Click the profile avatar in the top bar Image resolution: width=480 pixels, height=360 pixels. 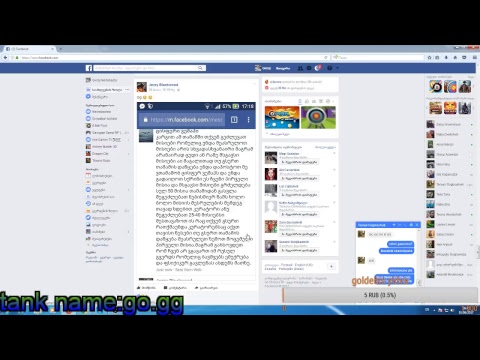pyautogui.click(x=258, y=68)
